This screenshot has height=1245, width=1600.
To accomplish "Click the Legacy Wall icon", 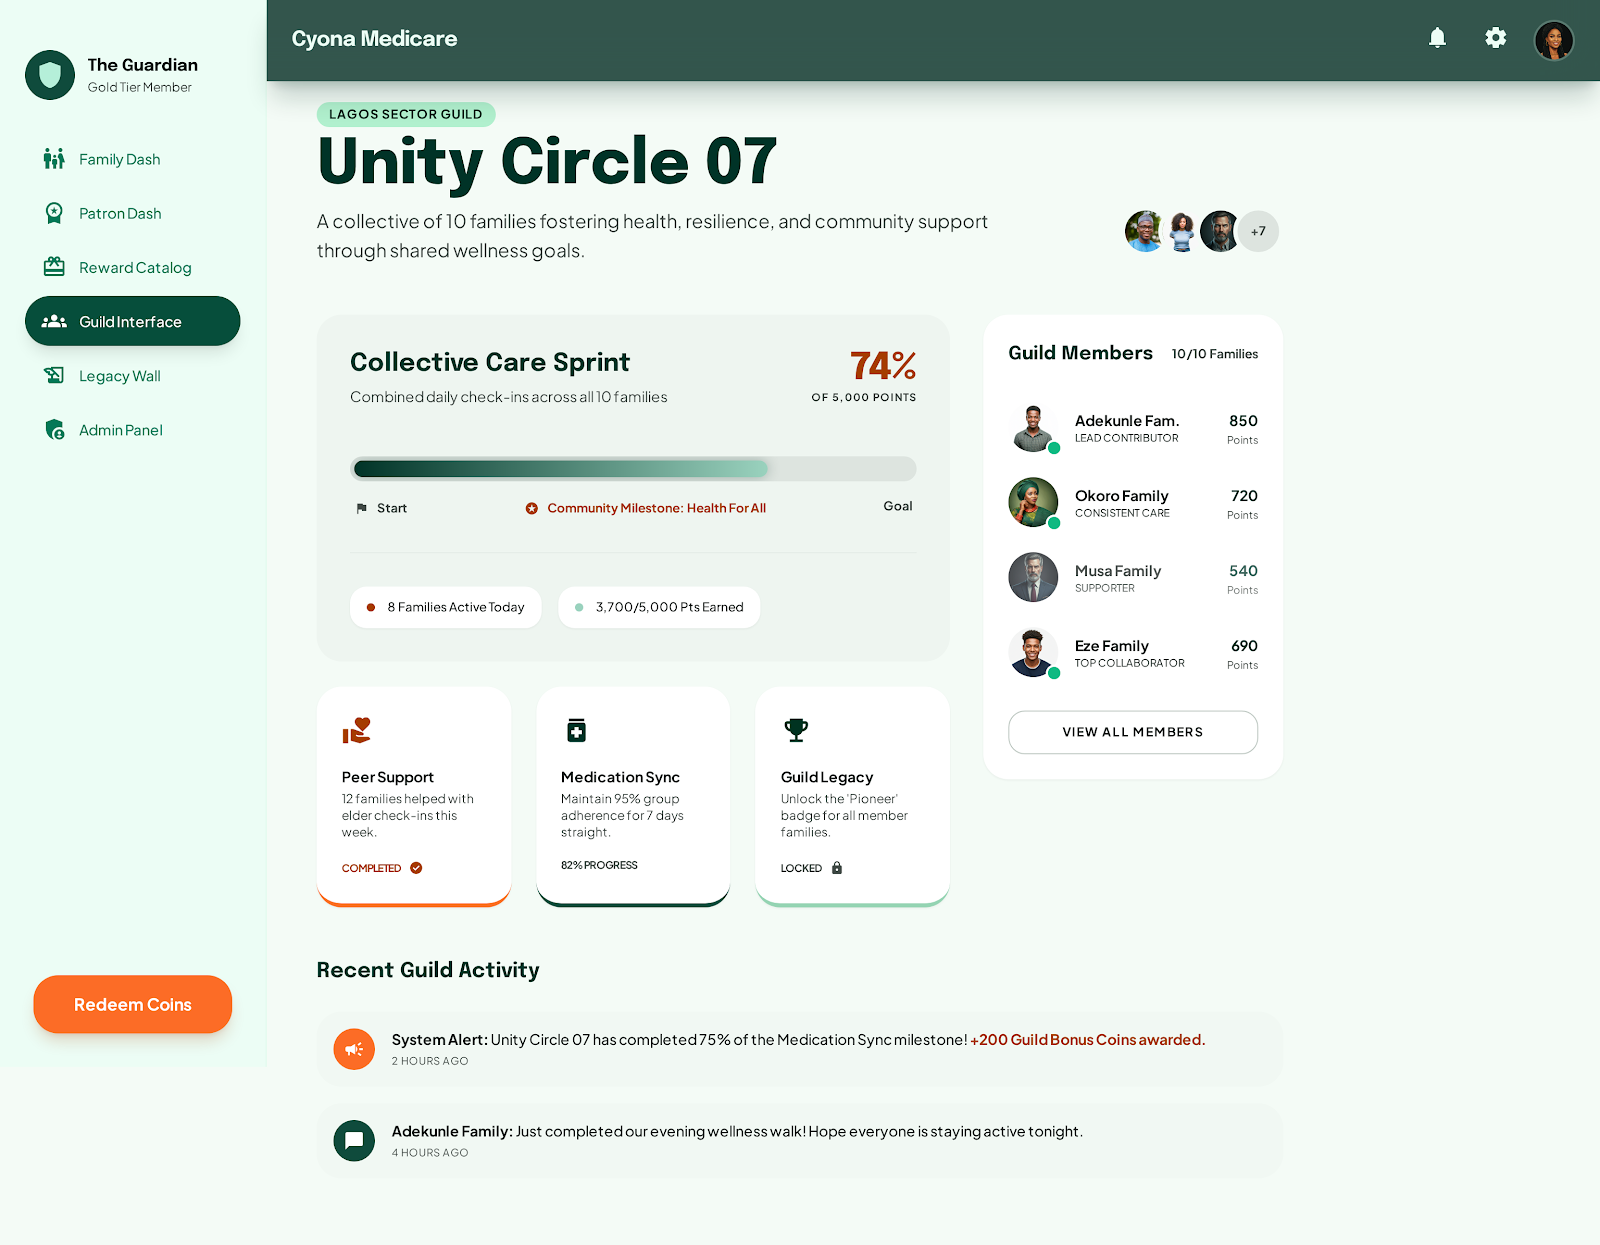I will click(x=54, y=376).
